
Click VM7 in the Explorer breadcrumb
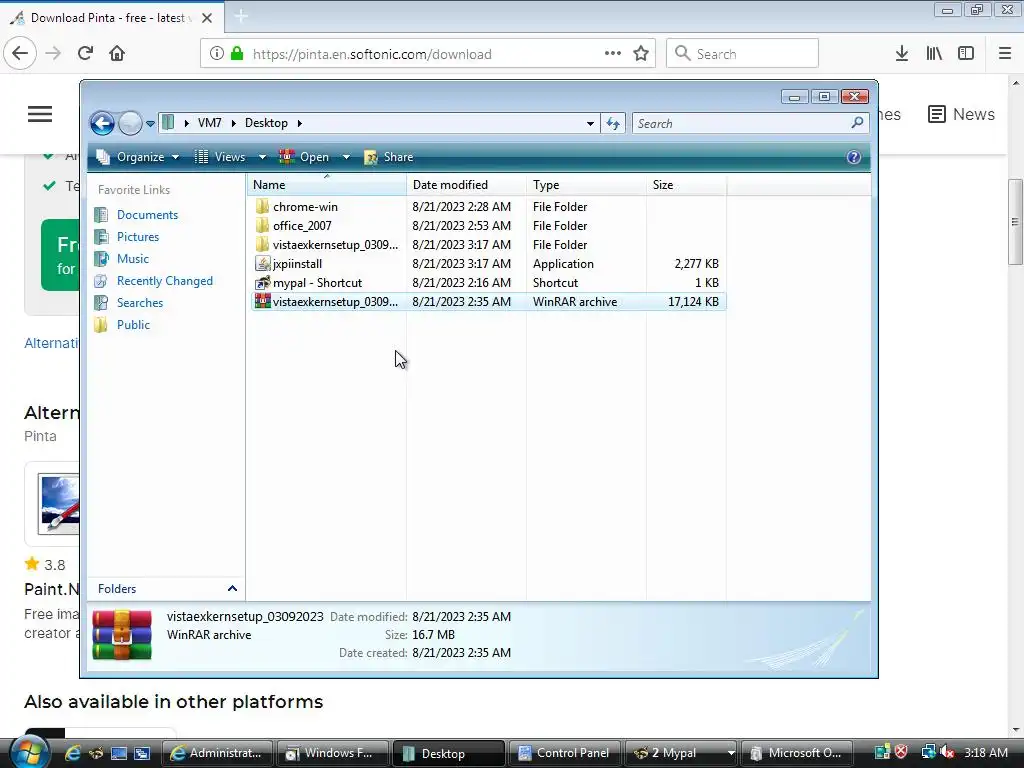210,123
